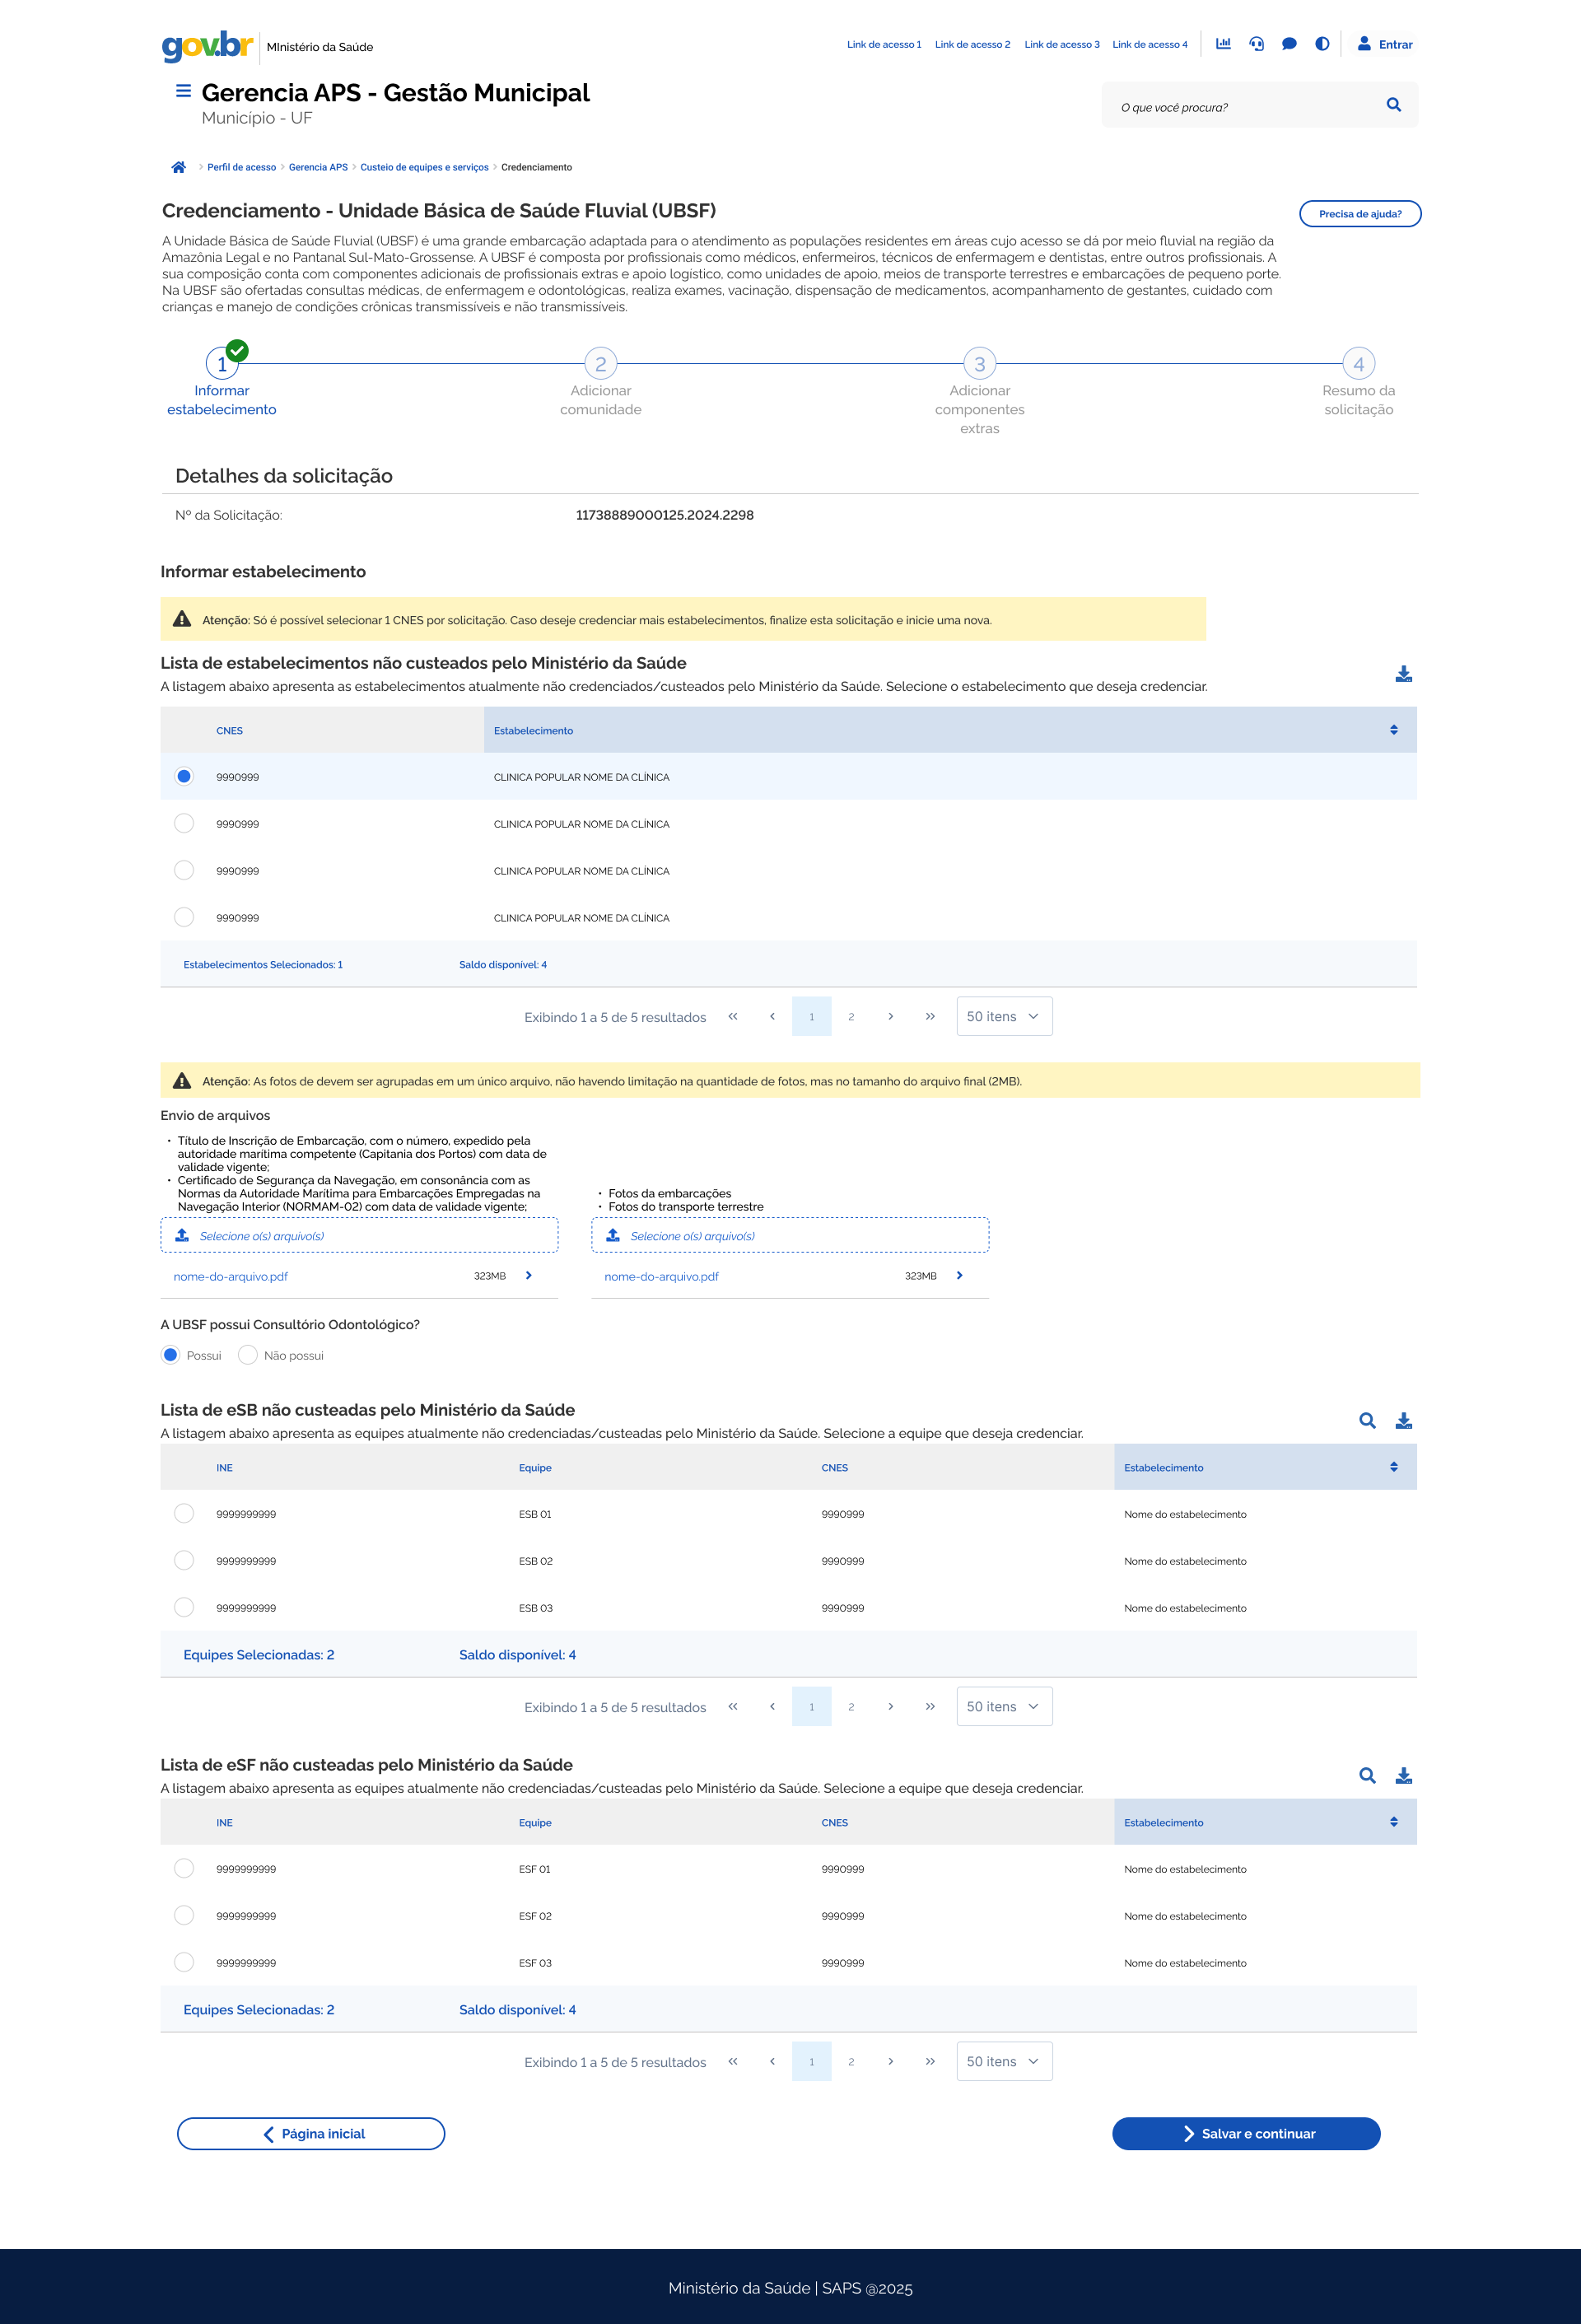Select the ESF 03 team radio
The image size is (1581, 2324).
click(184, 1962)
